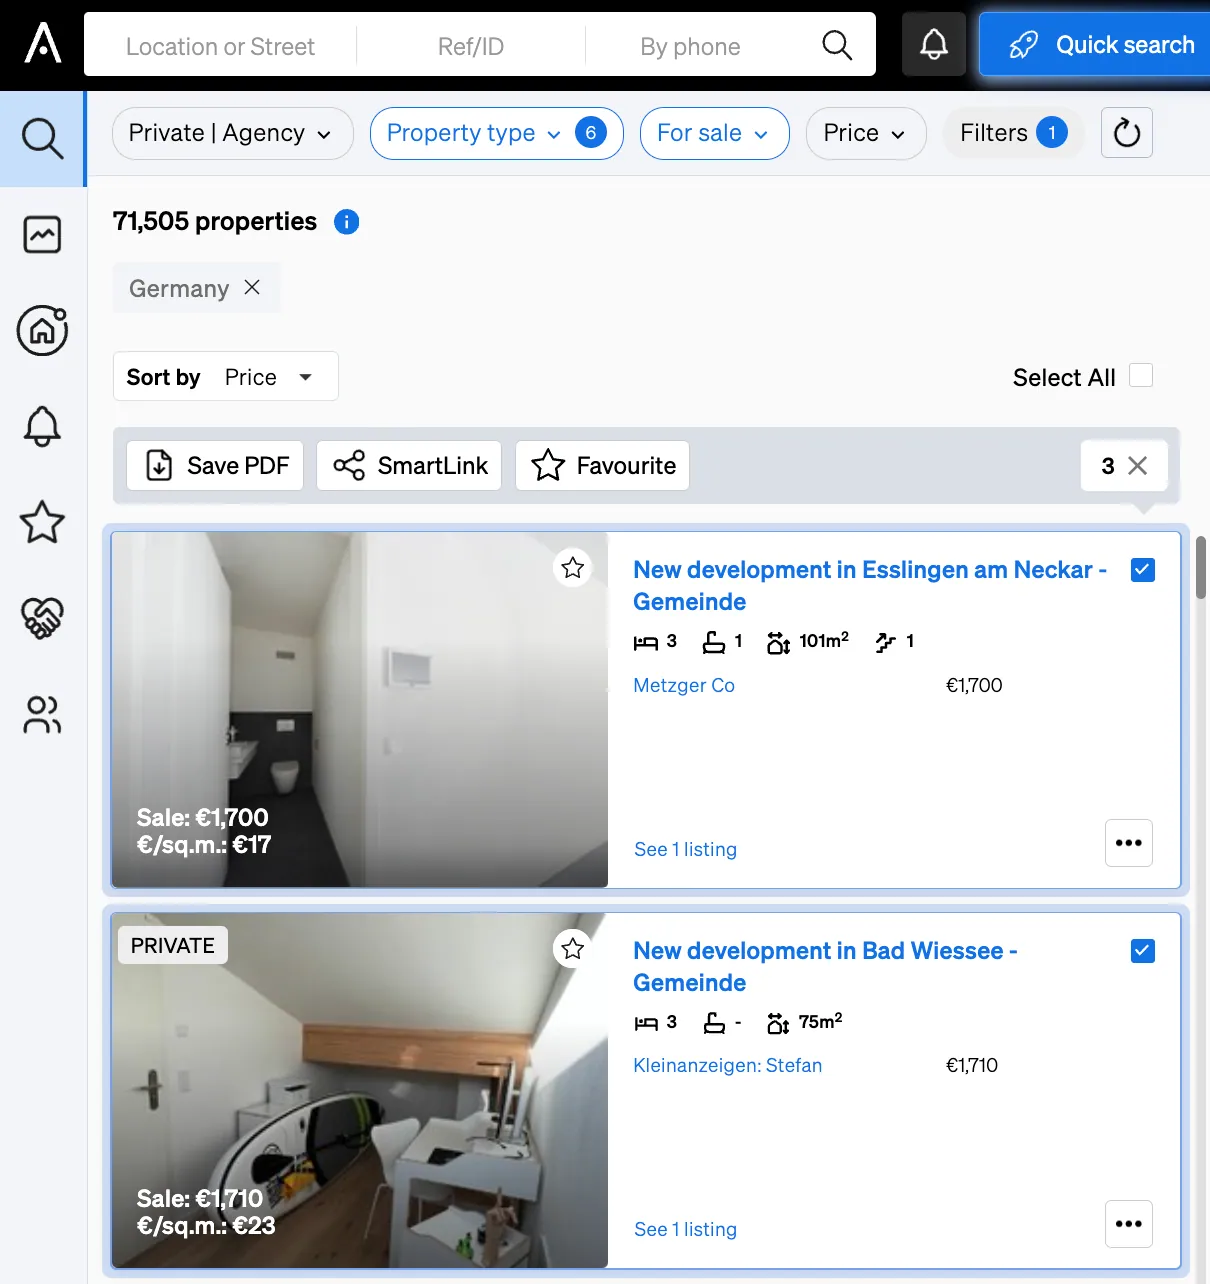1210x1284 pixels.
Task: Open notifications bell in top header
Action: [934, 45]
